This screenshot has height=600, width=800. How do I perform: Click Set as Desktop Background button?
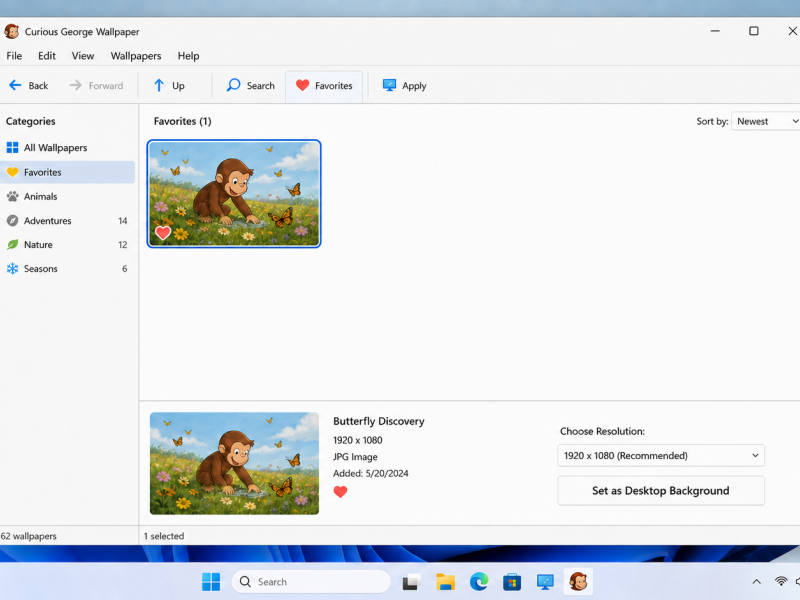pyautogui.click(x=661, y=490)
